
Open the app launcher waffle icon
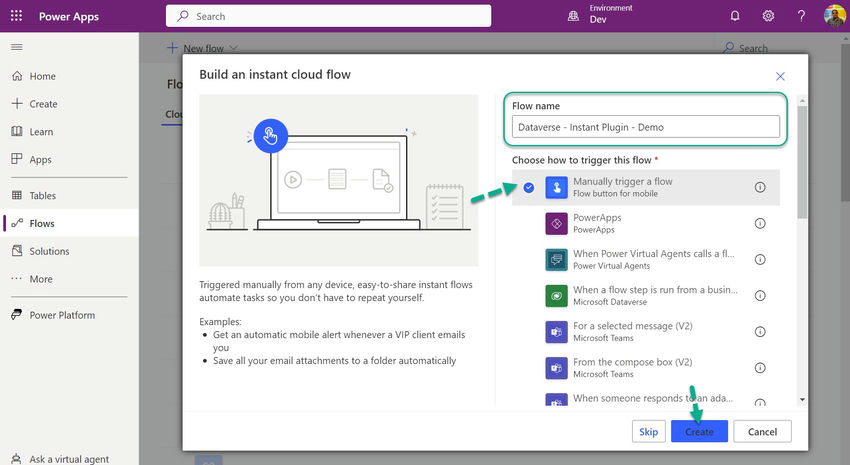[16, 16]
